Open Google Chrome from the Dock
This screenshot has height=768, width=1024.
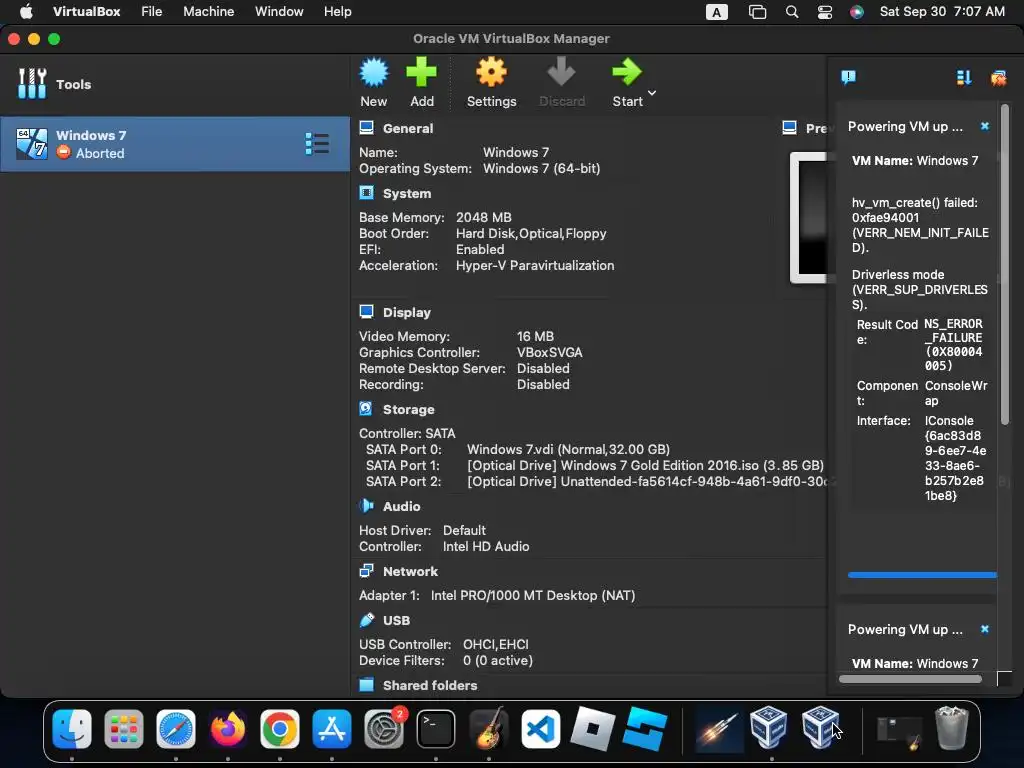click(280, 728)
